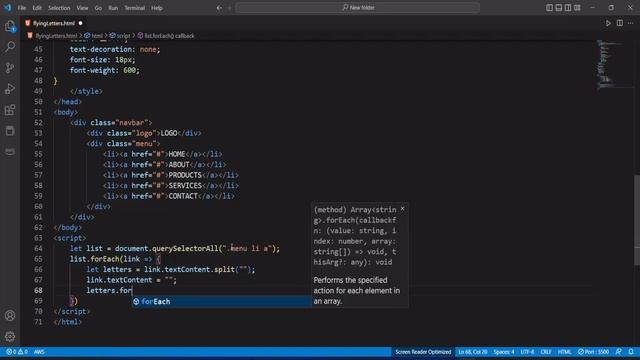This screenshot has height=360, width=640.
Task: Click the LOGO text on line 53
Action: [169, 133]
